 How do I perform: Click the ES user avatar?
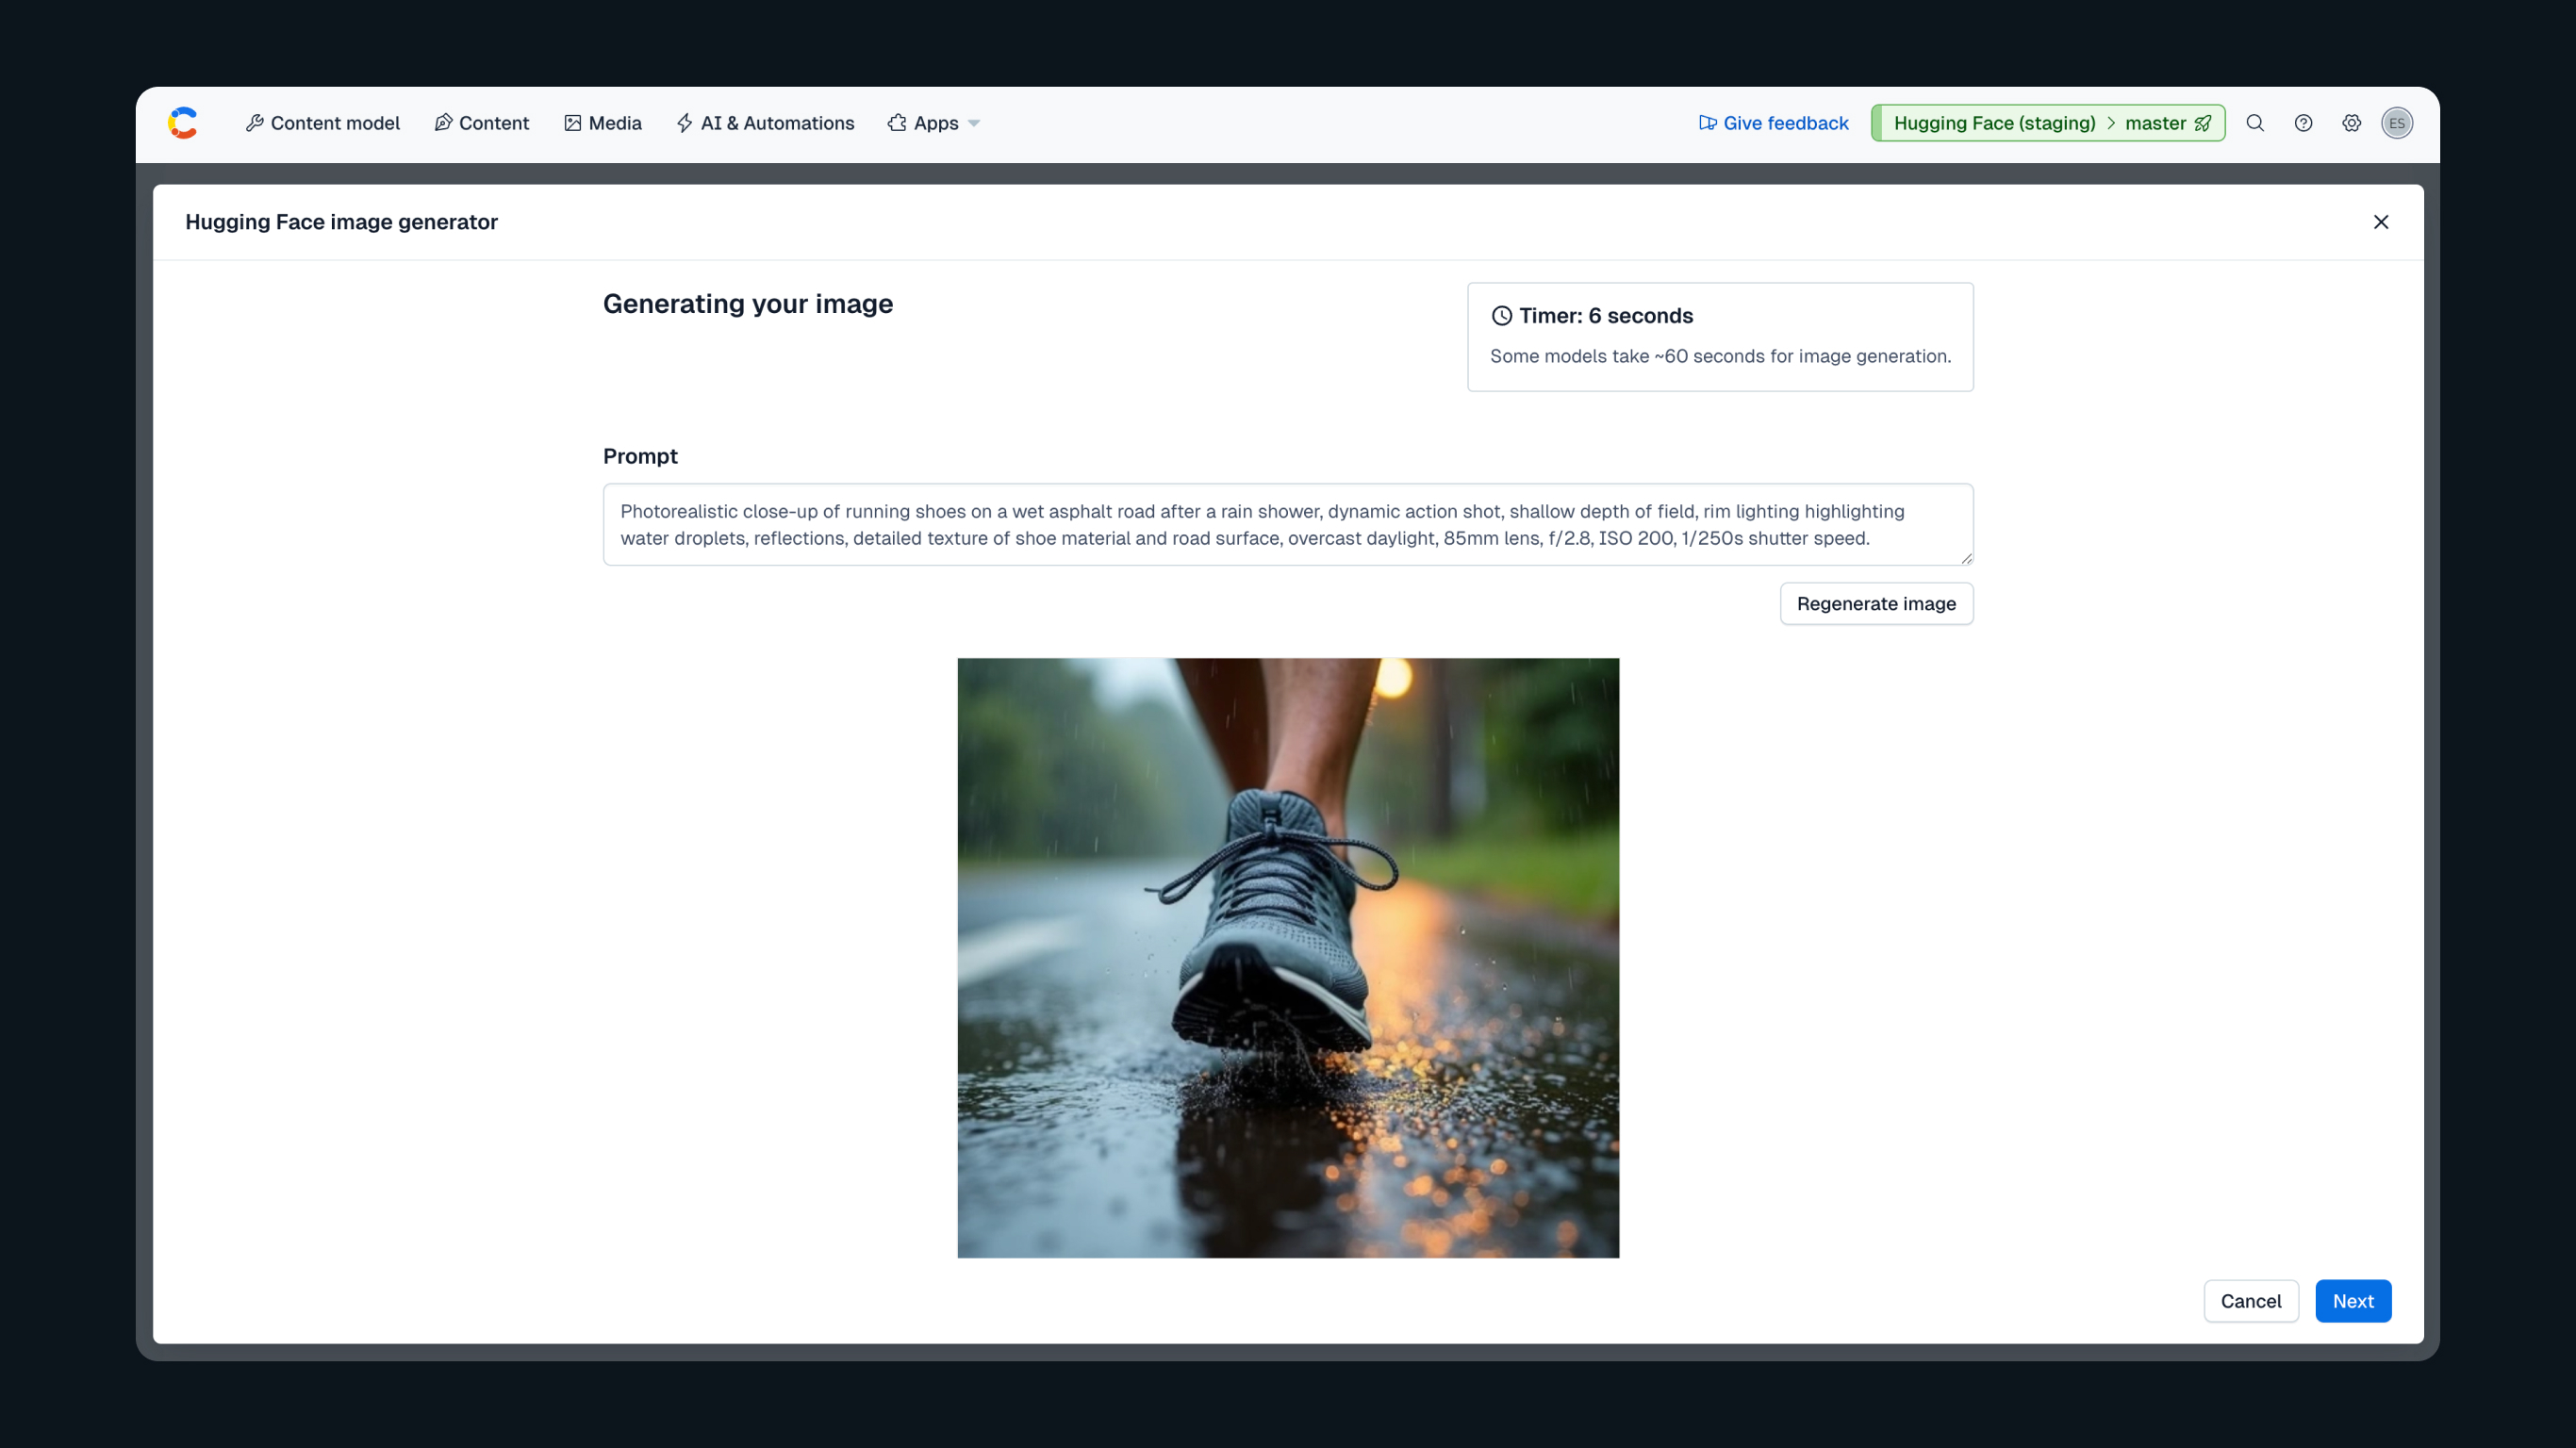pyautogui.click(x=2397, y=123)
